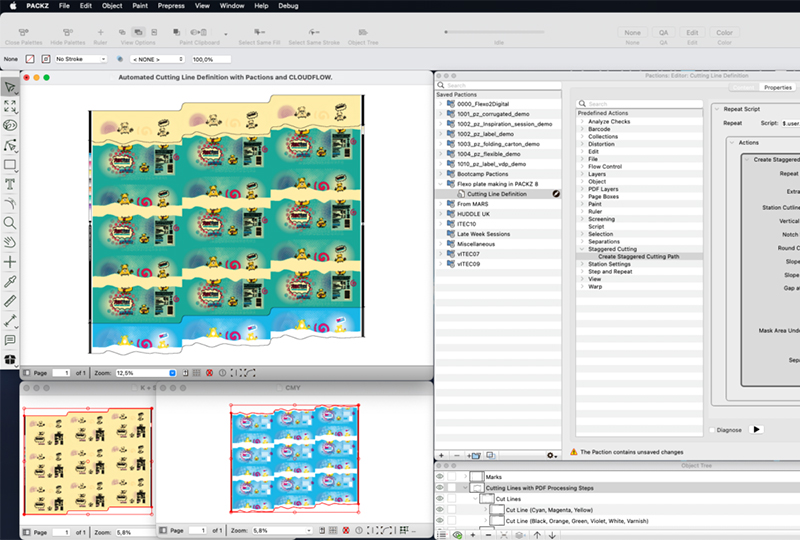This screenshot has width=800, height=540.
Task: Click the 100,0% opacity field
Action: click(x=211, y=59)
